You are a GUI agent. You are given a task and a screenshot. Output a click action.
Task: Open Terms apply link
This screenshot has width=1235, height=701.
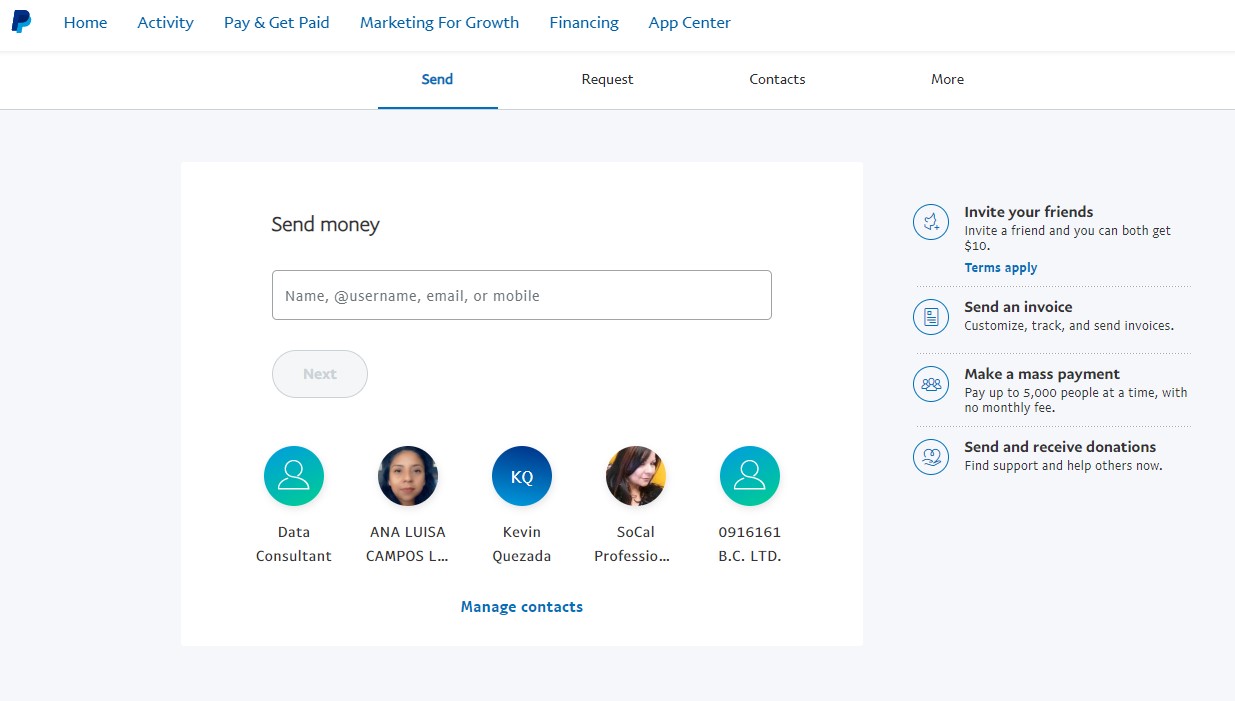pos(1000,268)
